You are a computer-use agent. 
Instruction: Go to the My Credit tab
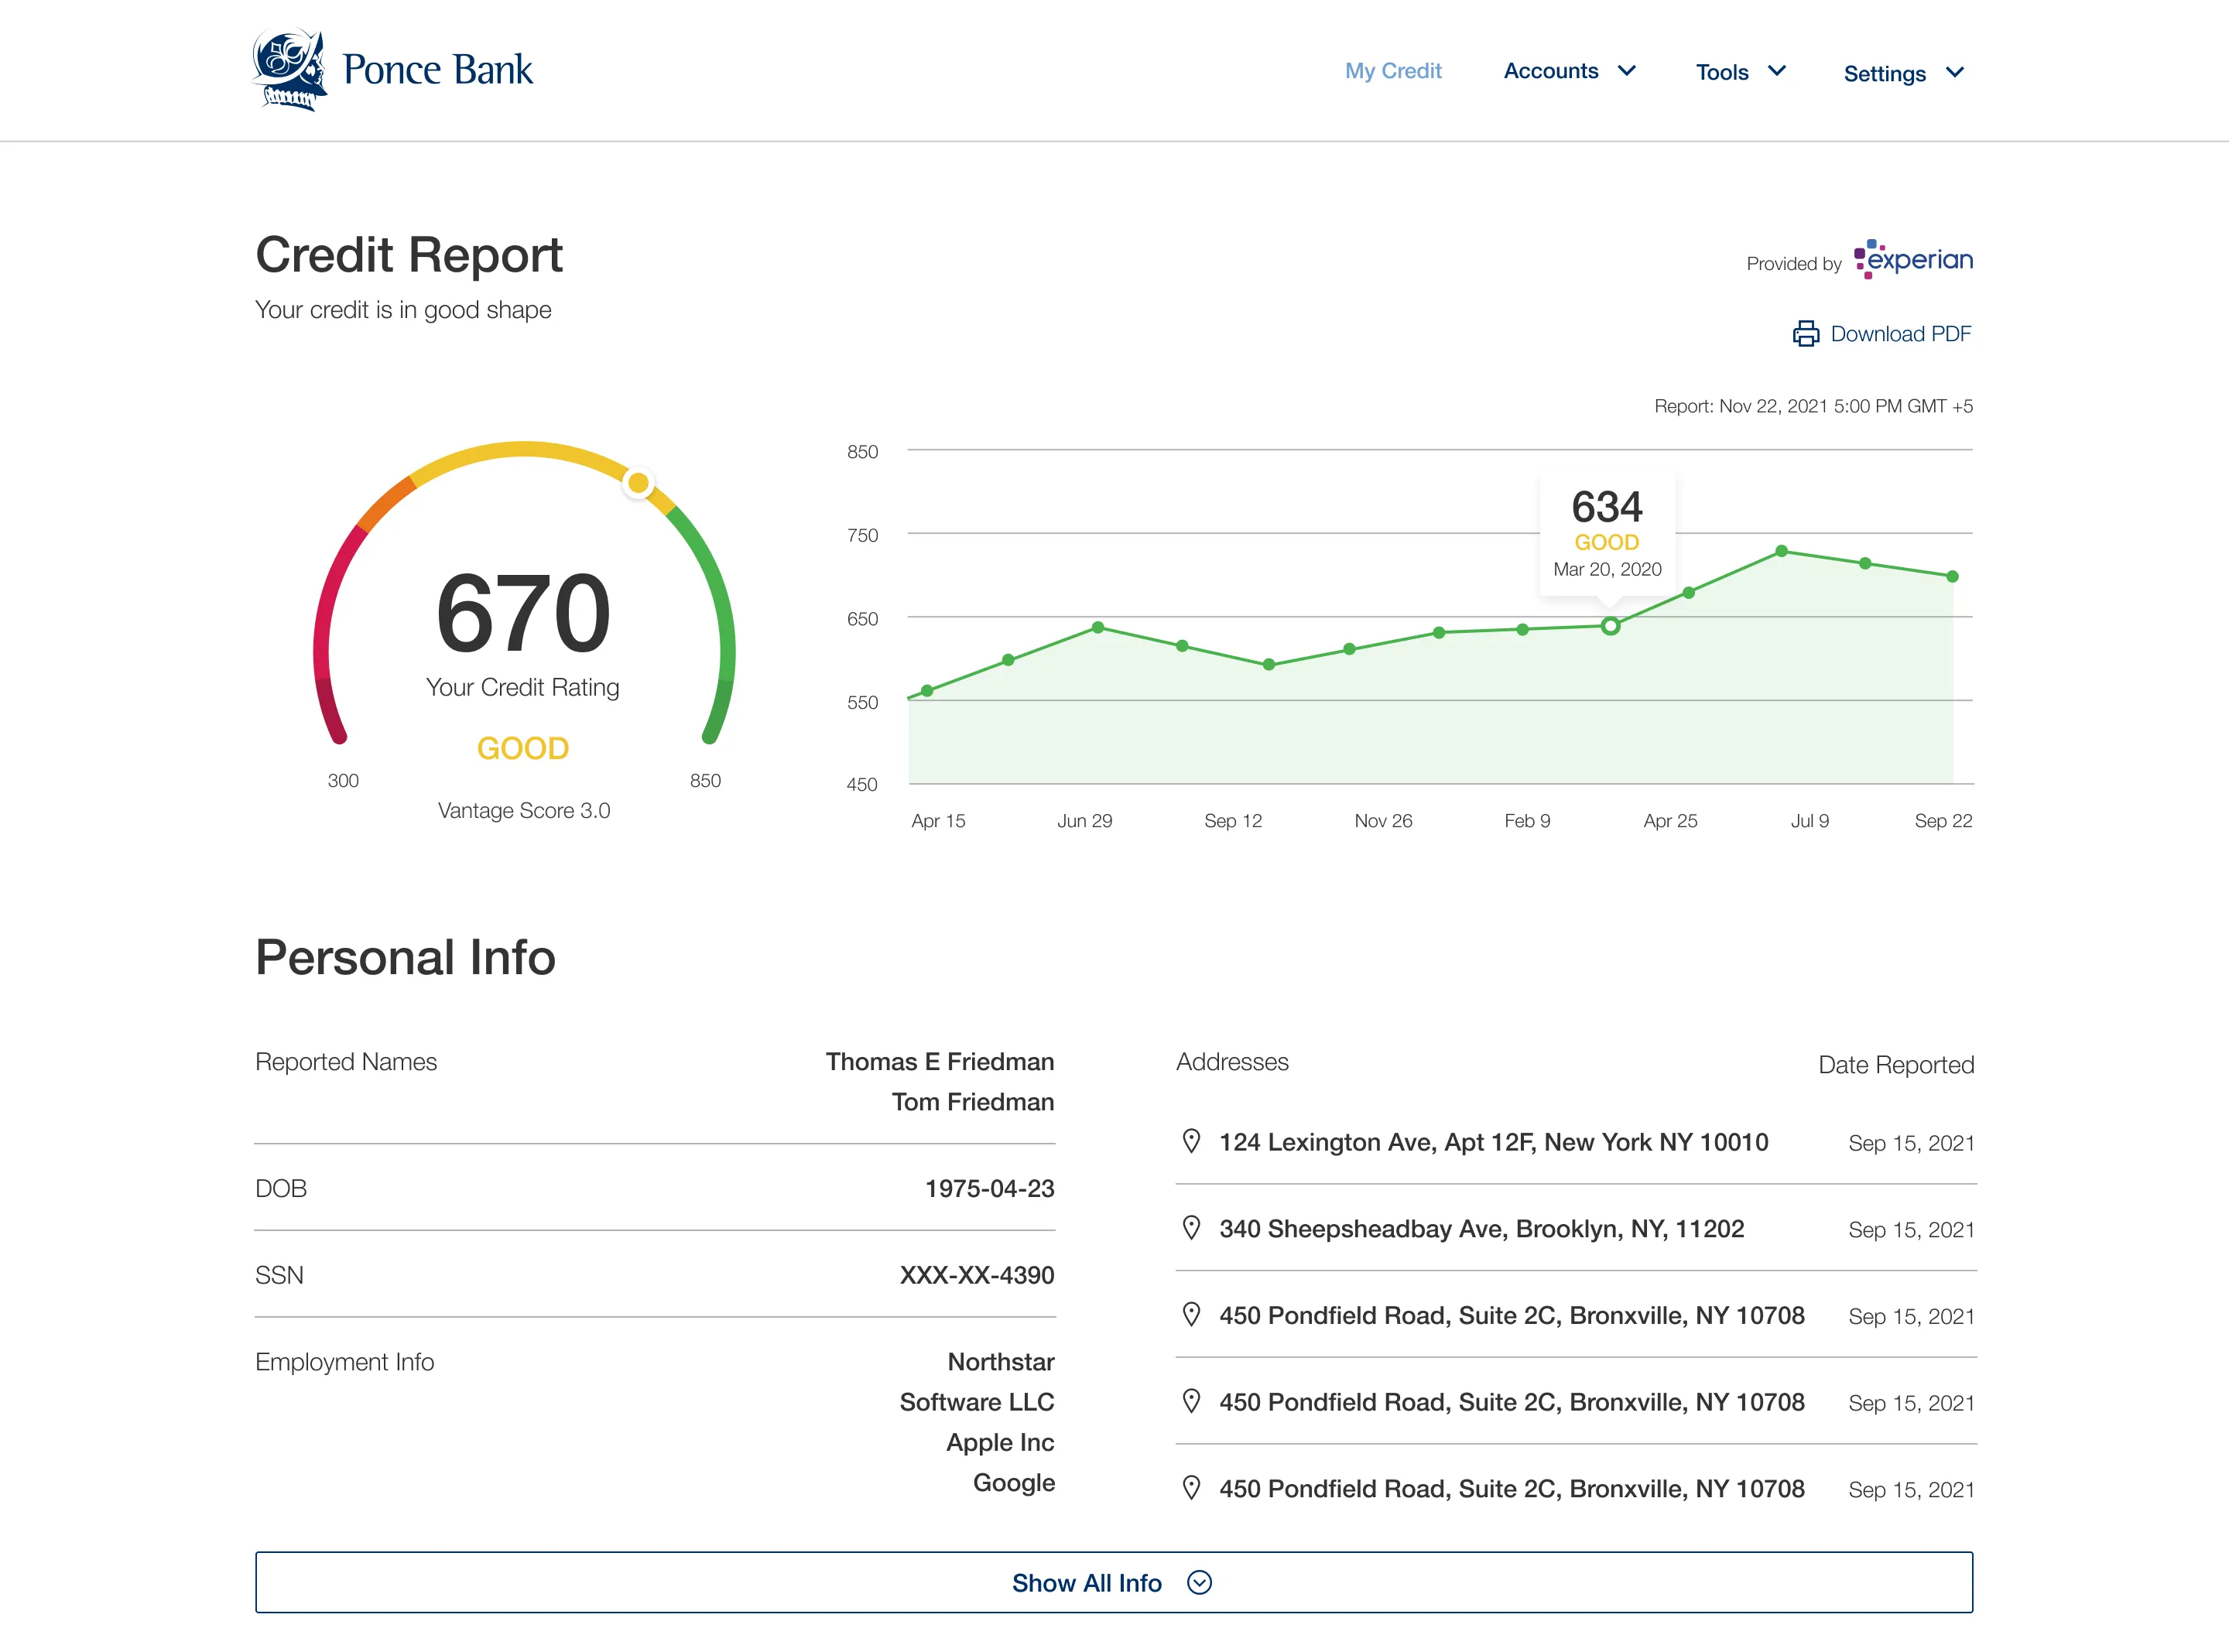pos(1392,71)
